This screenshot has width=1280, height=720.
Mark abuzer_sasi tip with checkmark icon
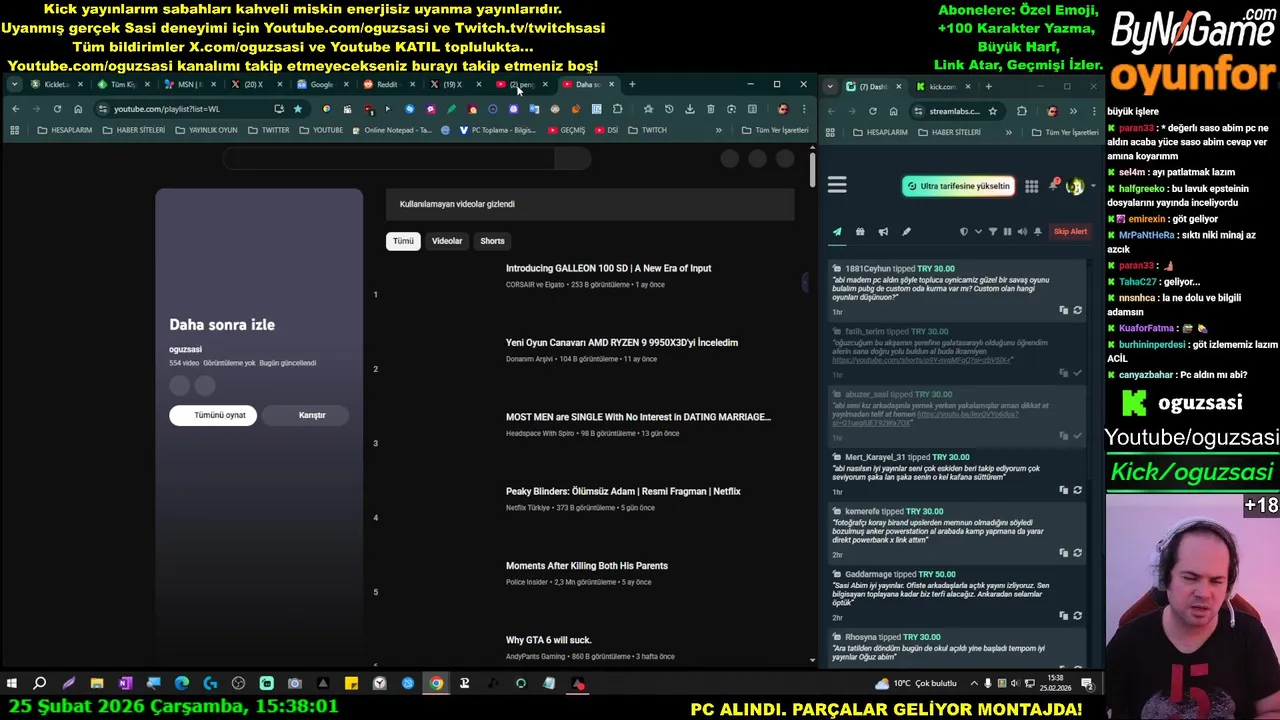1077,436
